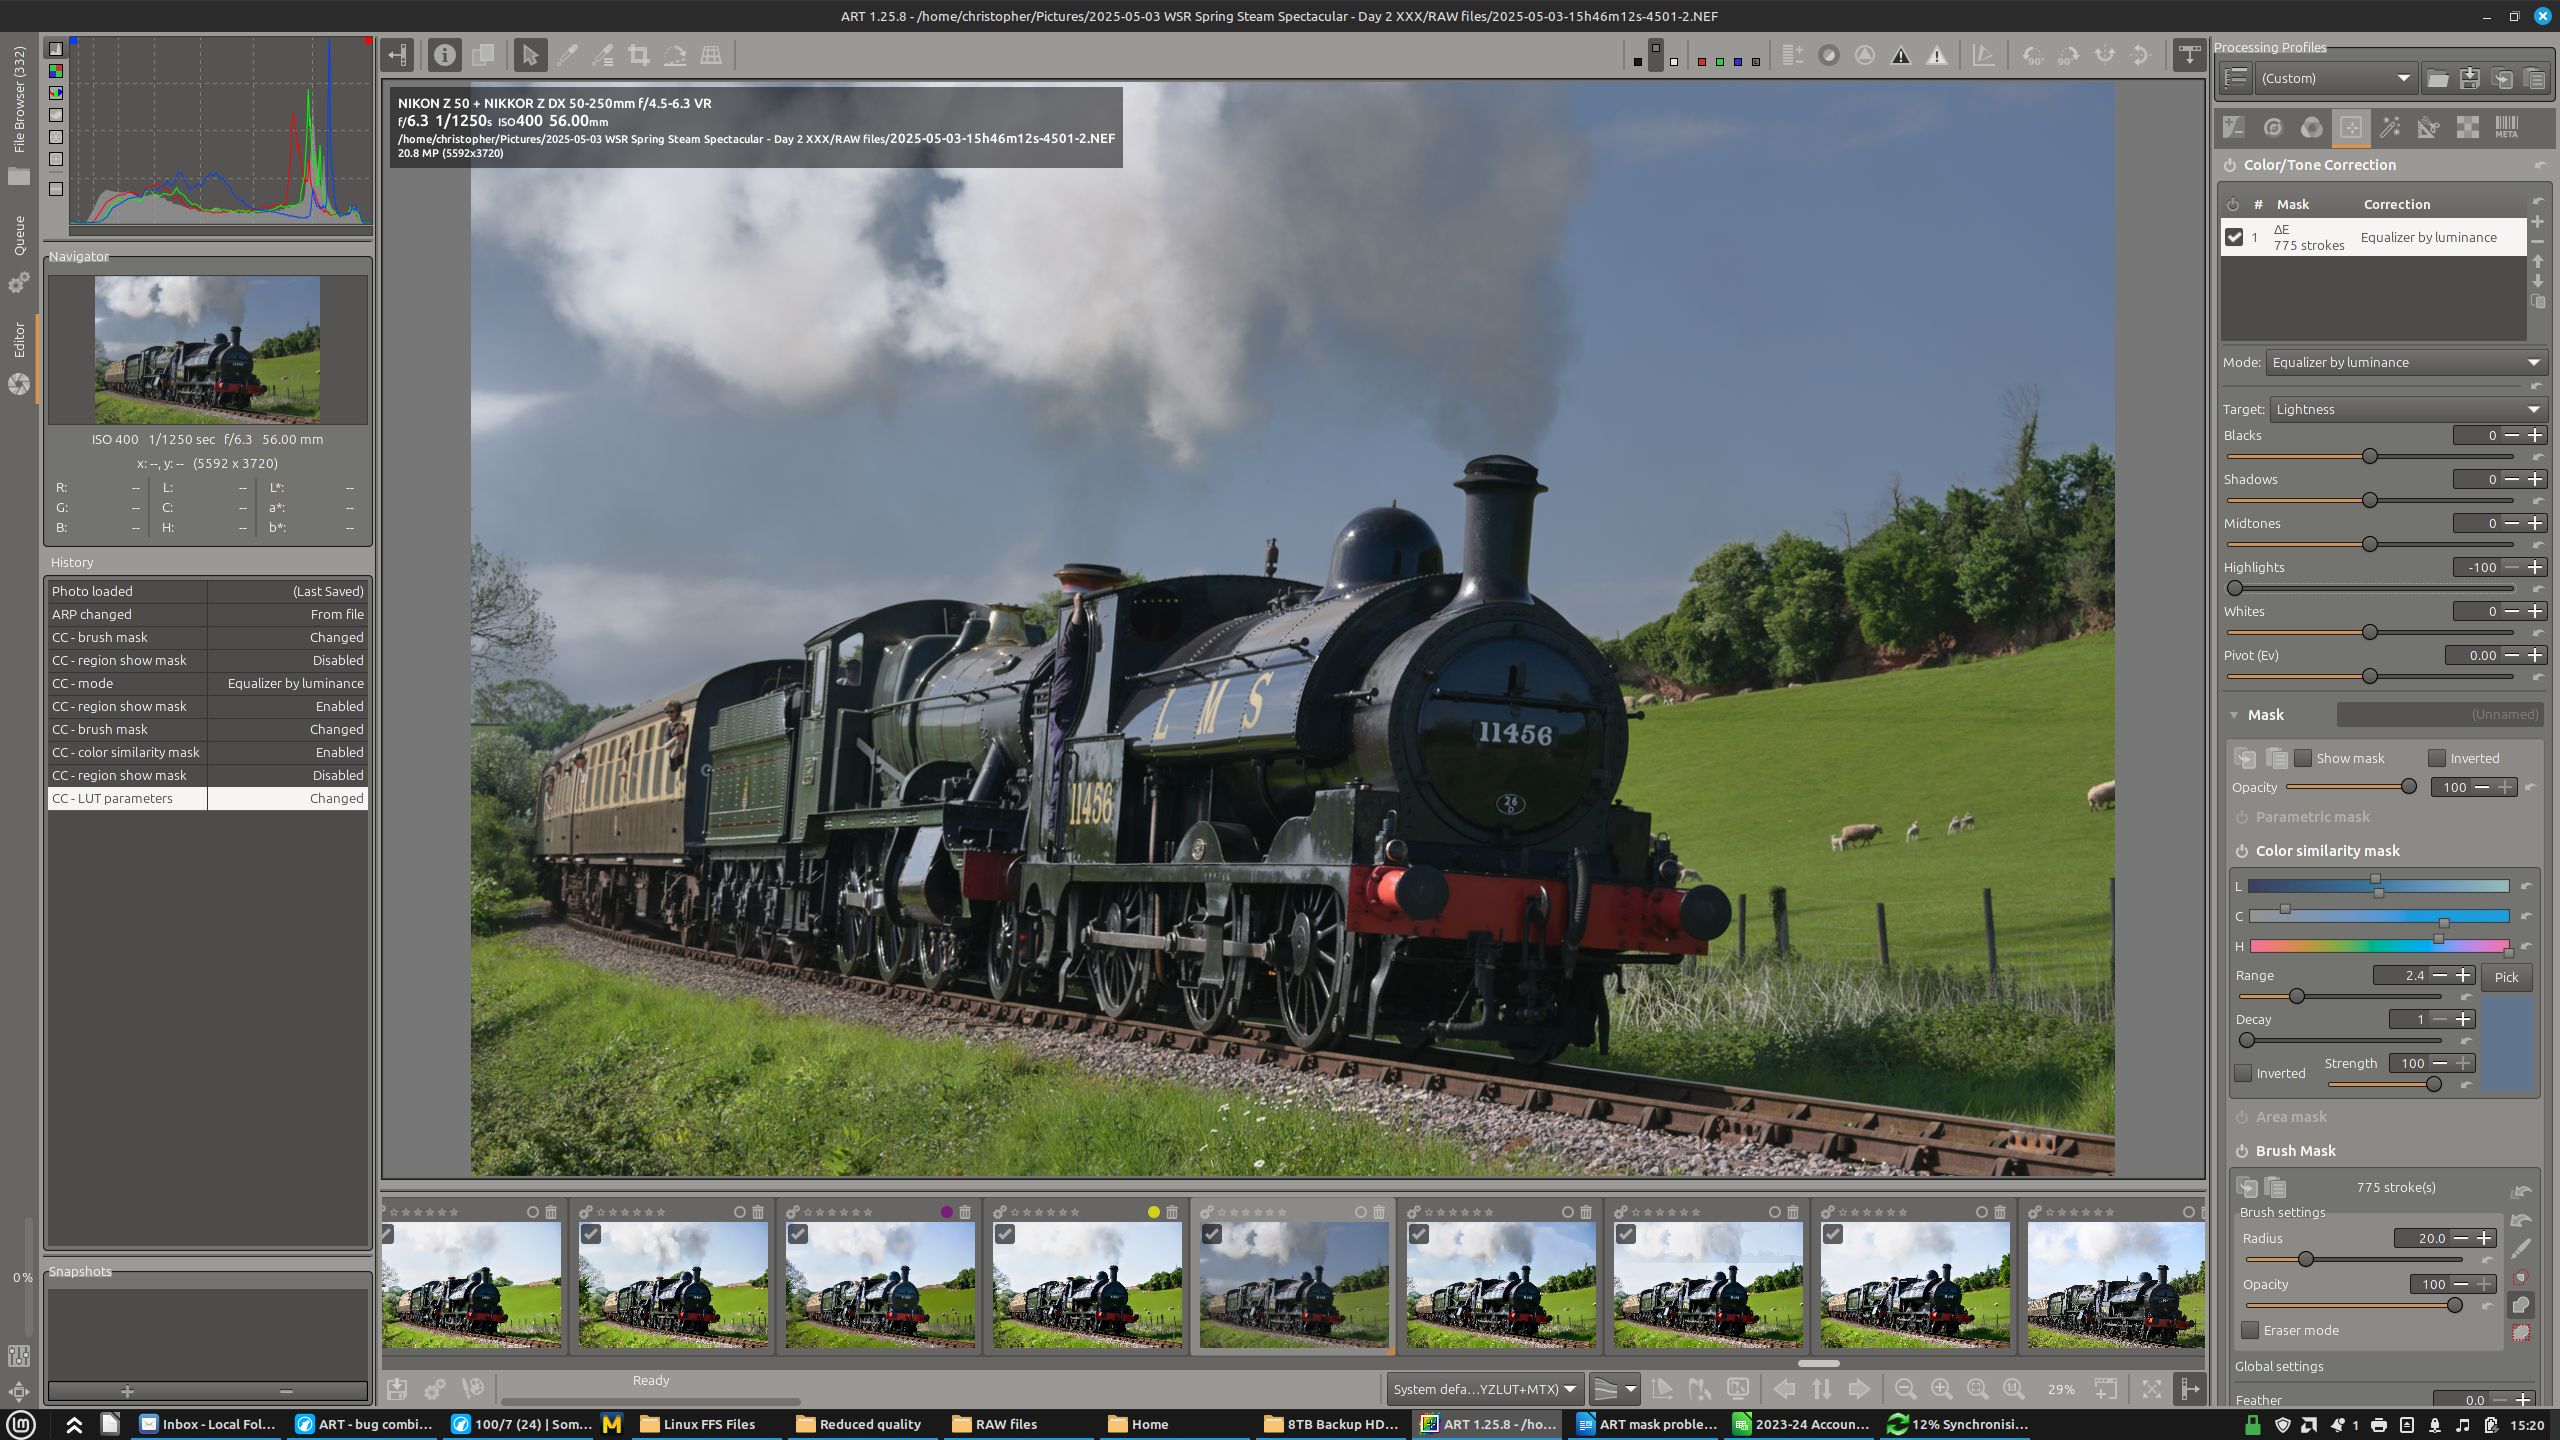Increase Blacks value with plus button
Viewport: 2560px width, 1440px height.
coord(2535,435)
